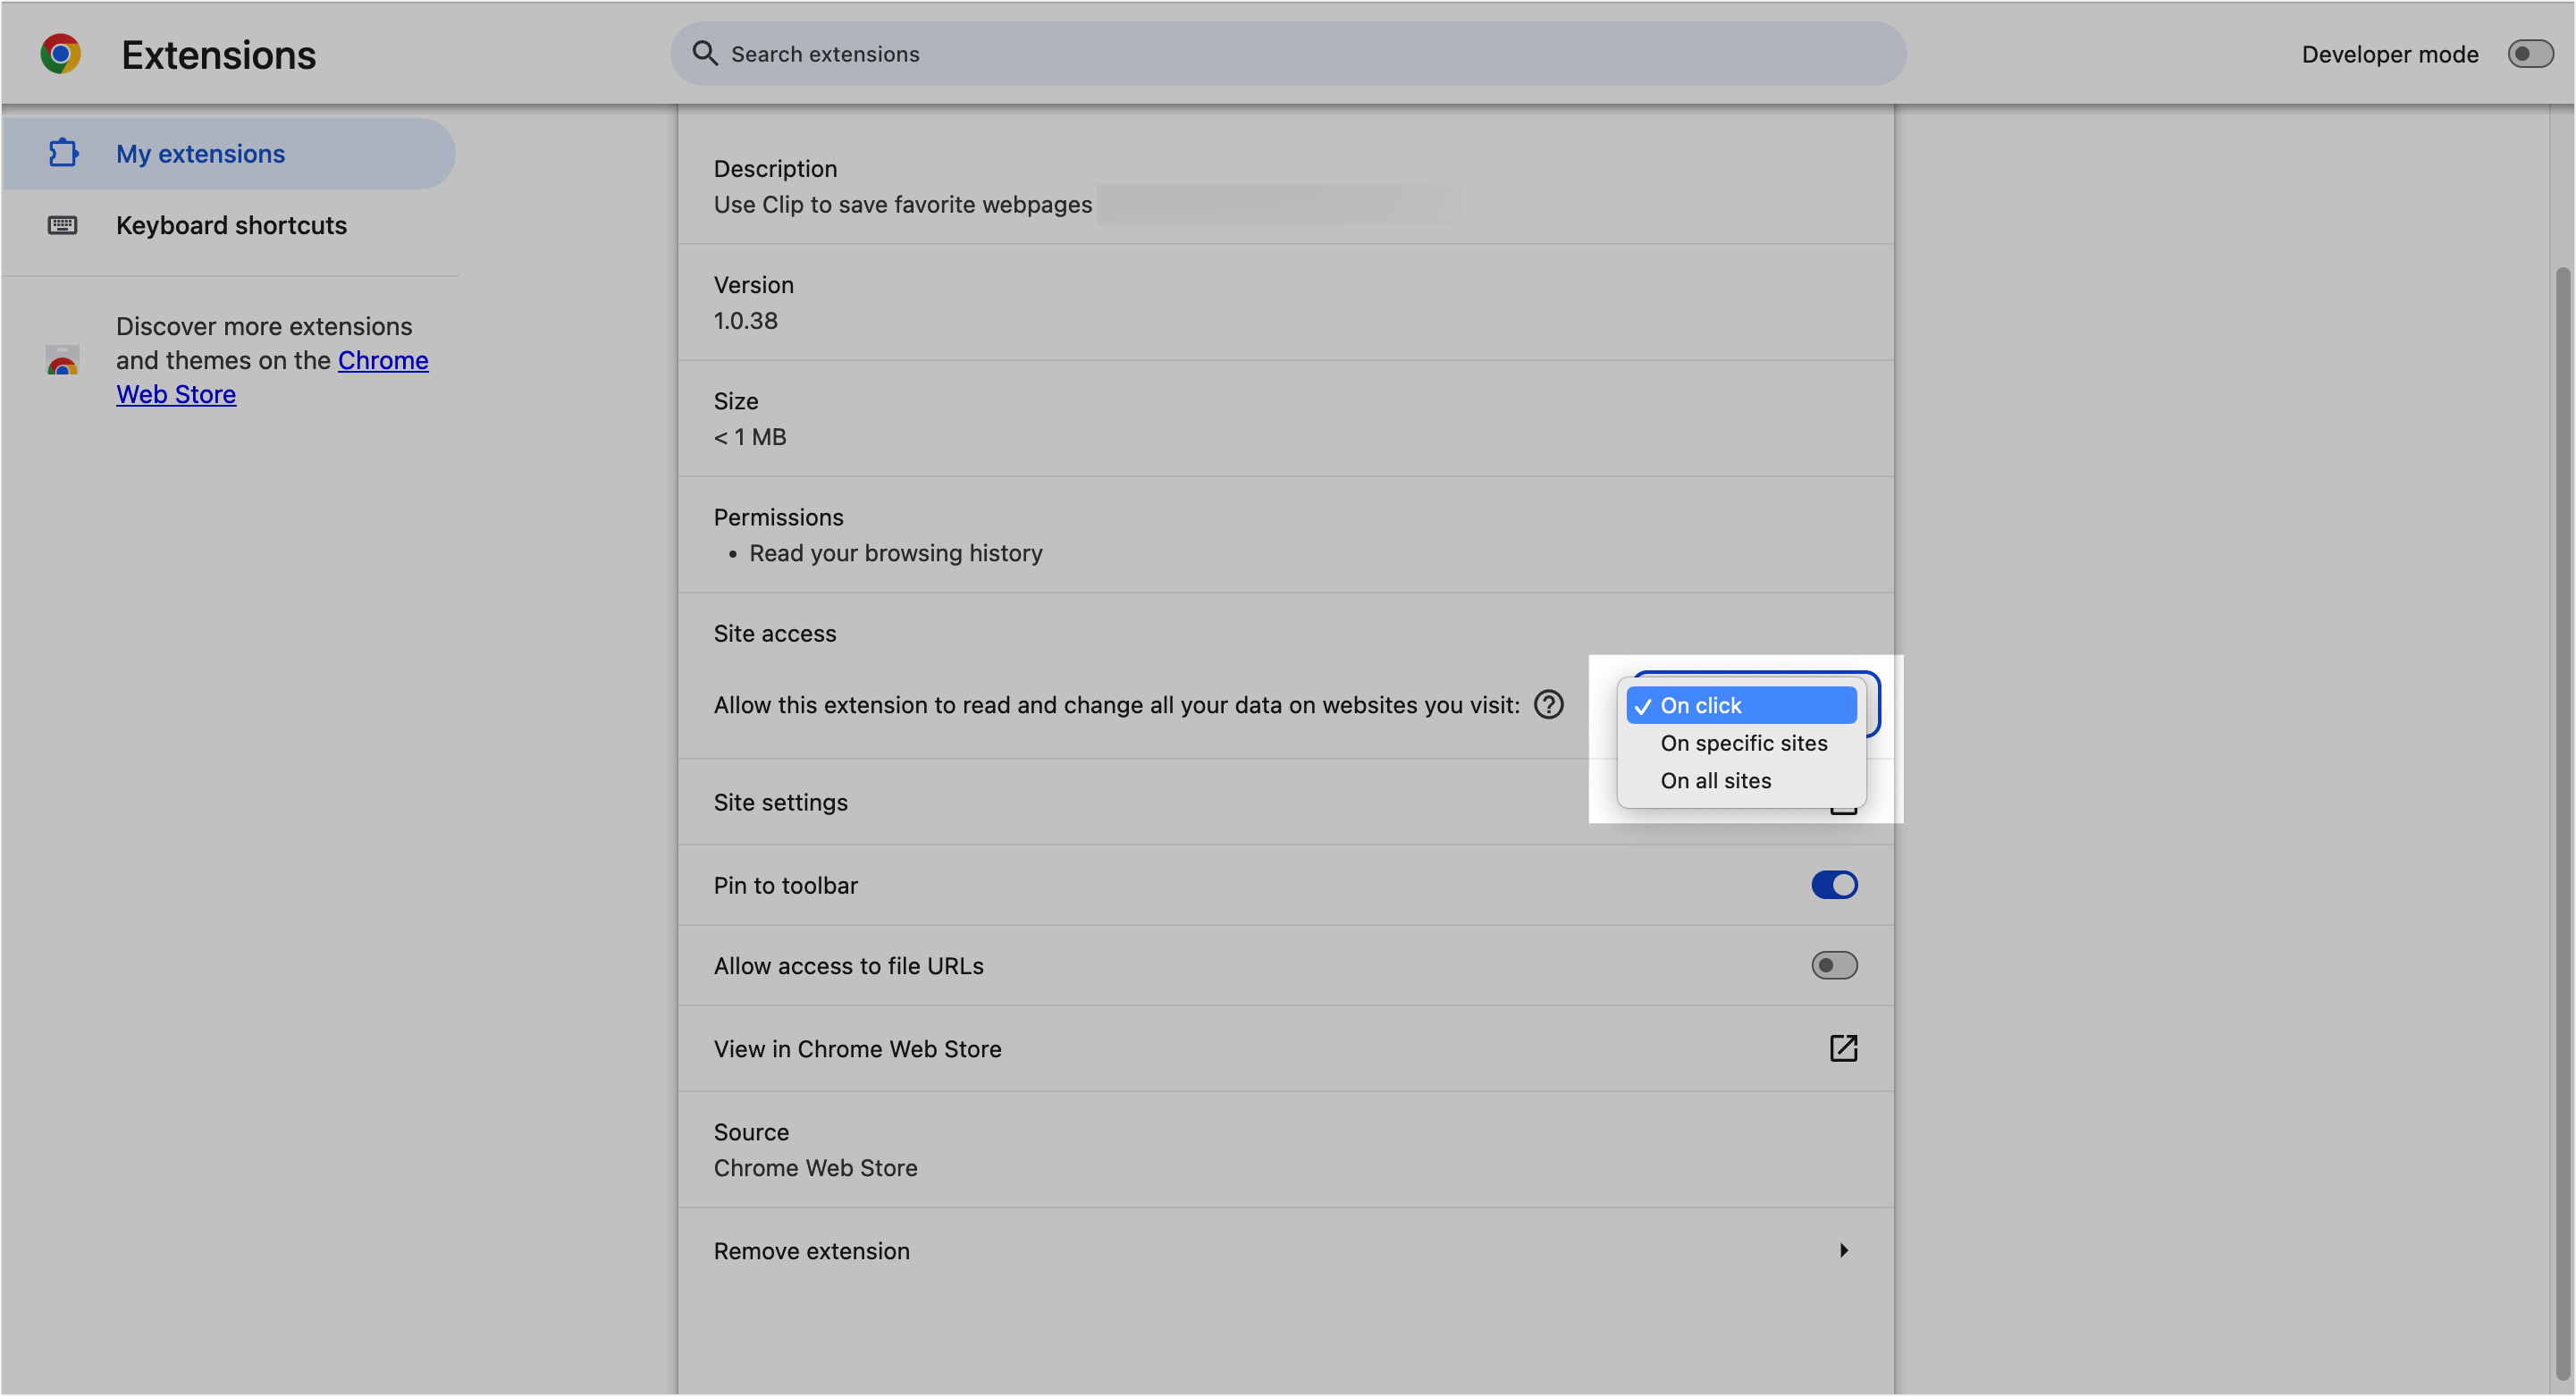The height and width of the screenshot is (1396, 2576).
Task: Enable Allow access to file URLs
Action: coord(1834,964)
